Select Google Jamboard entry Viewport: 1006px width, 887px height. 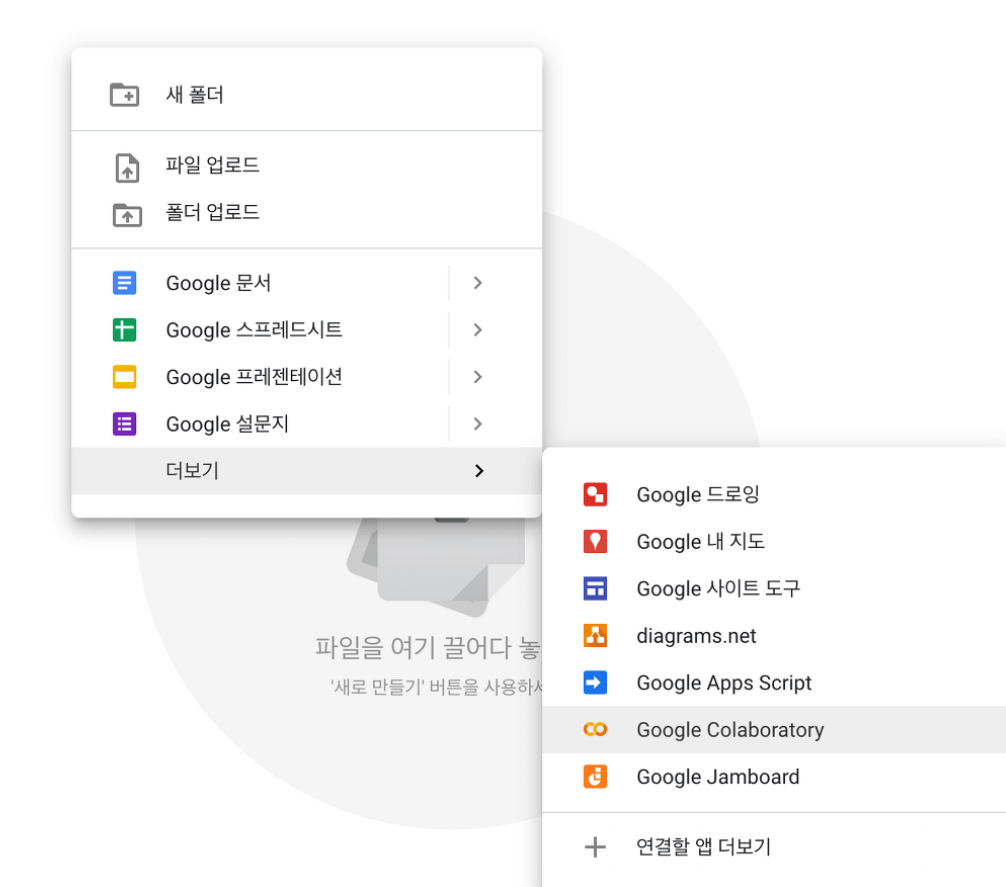tap(774, 777)
